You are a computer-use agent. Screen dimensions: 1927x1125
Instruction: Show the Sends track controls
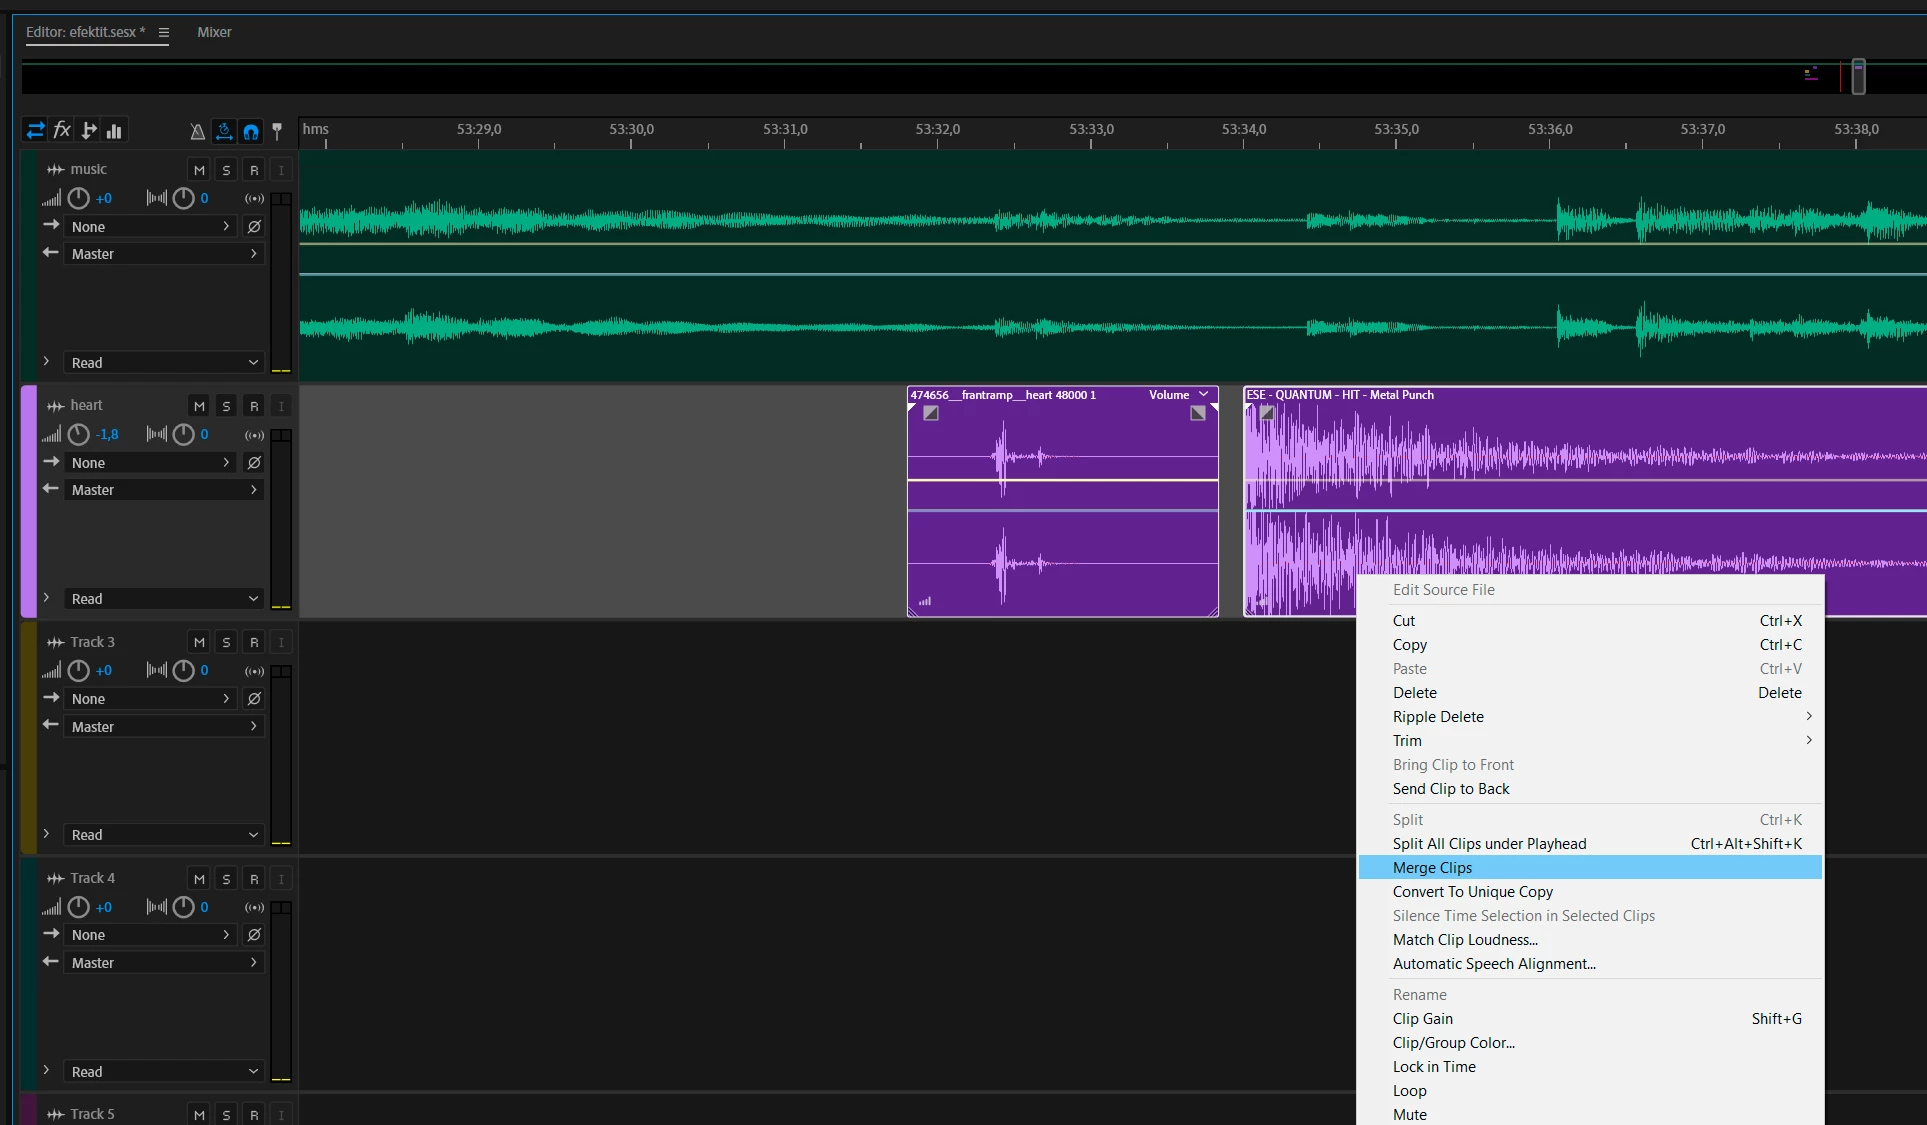pos(89,130)
